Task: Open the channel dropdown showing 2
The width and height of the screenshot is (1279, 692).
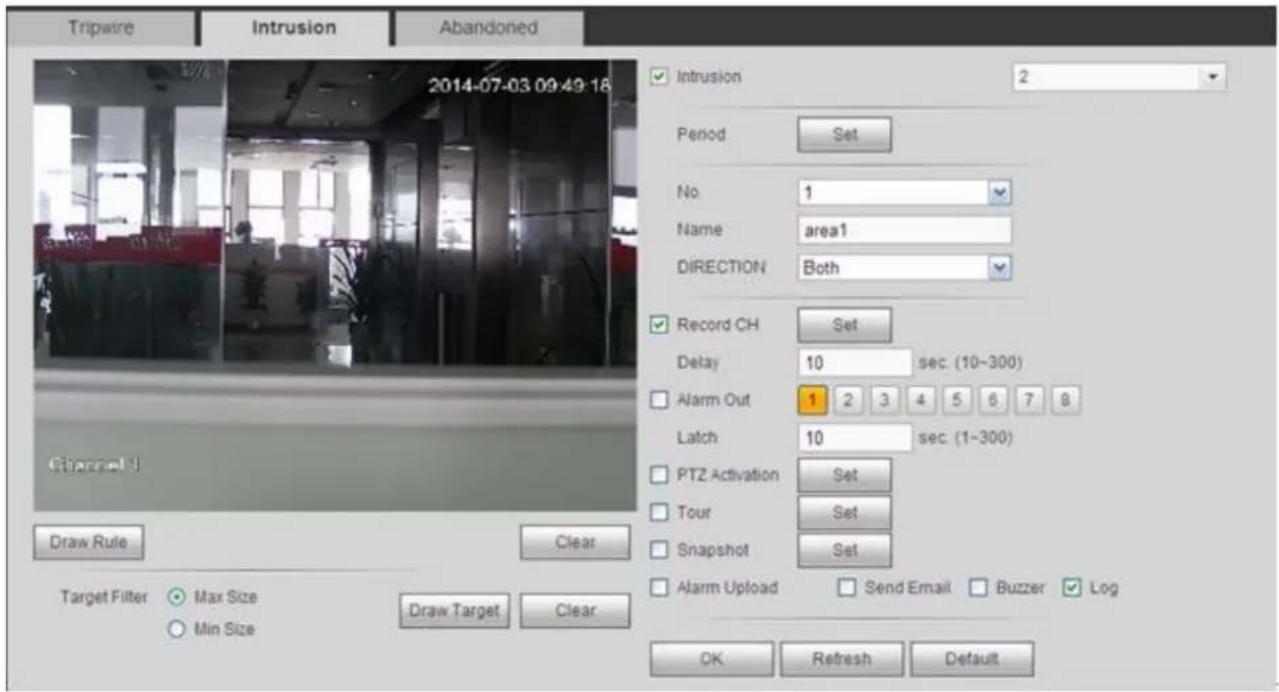Action: click(x=1119, y=77)
